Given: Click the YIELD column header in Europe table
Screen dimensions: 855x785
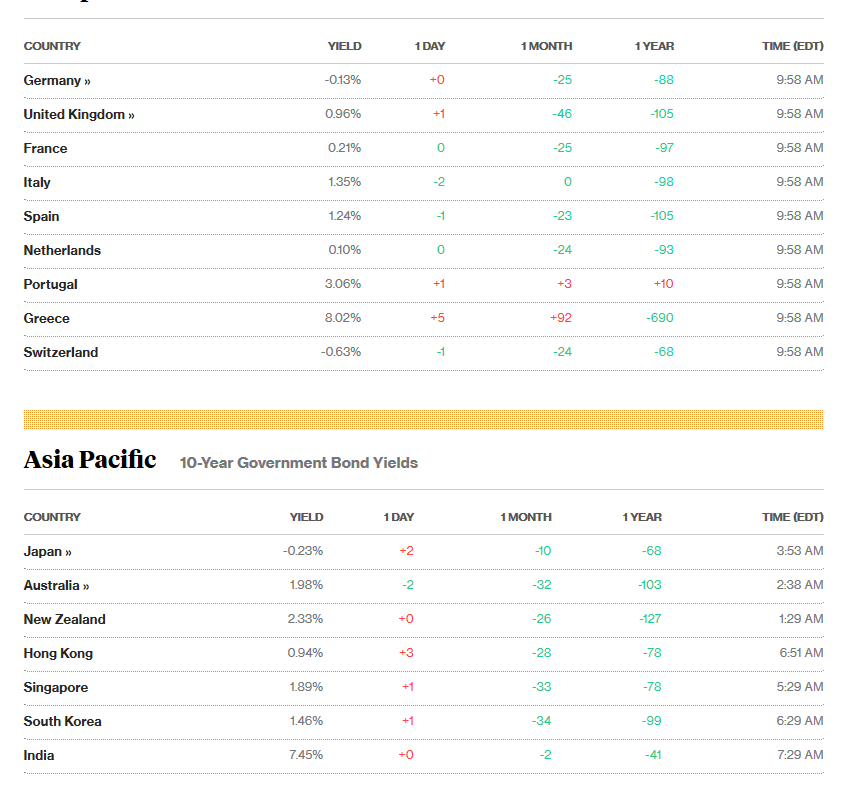Looking at the screenshot, I should (344, 46).
